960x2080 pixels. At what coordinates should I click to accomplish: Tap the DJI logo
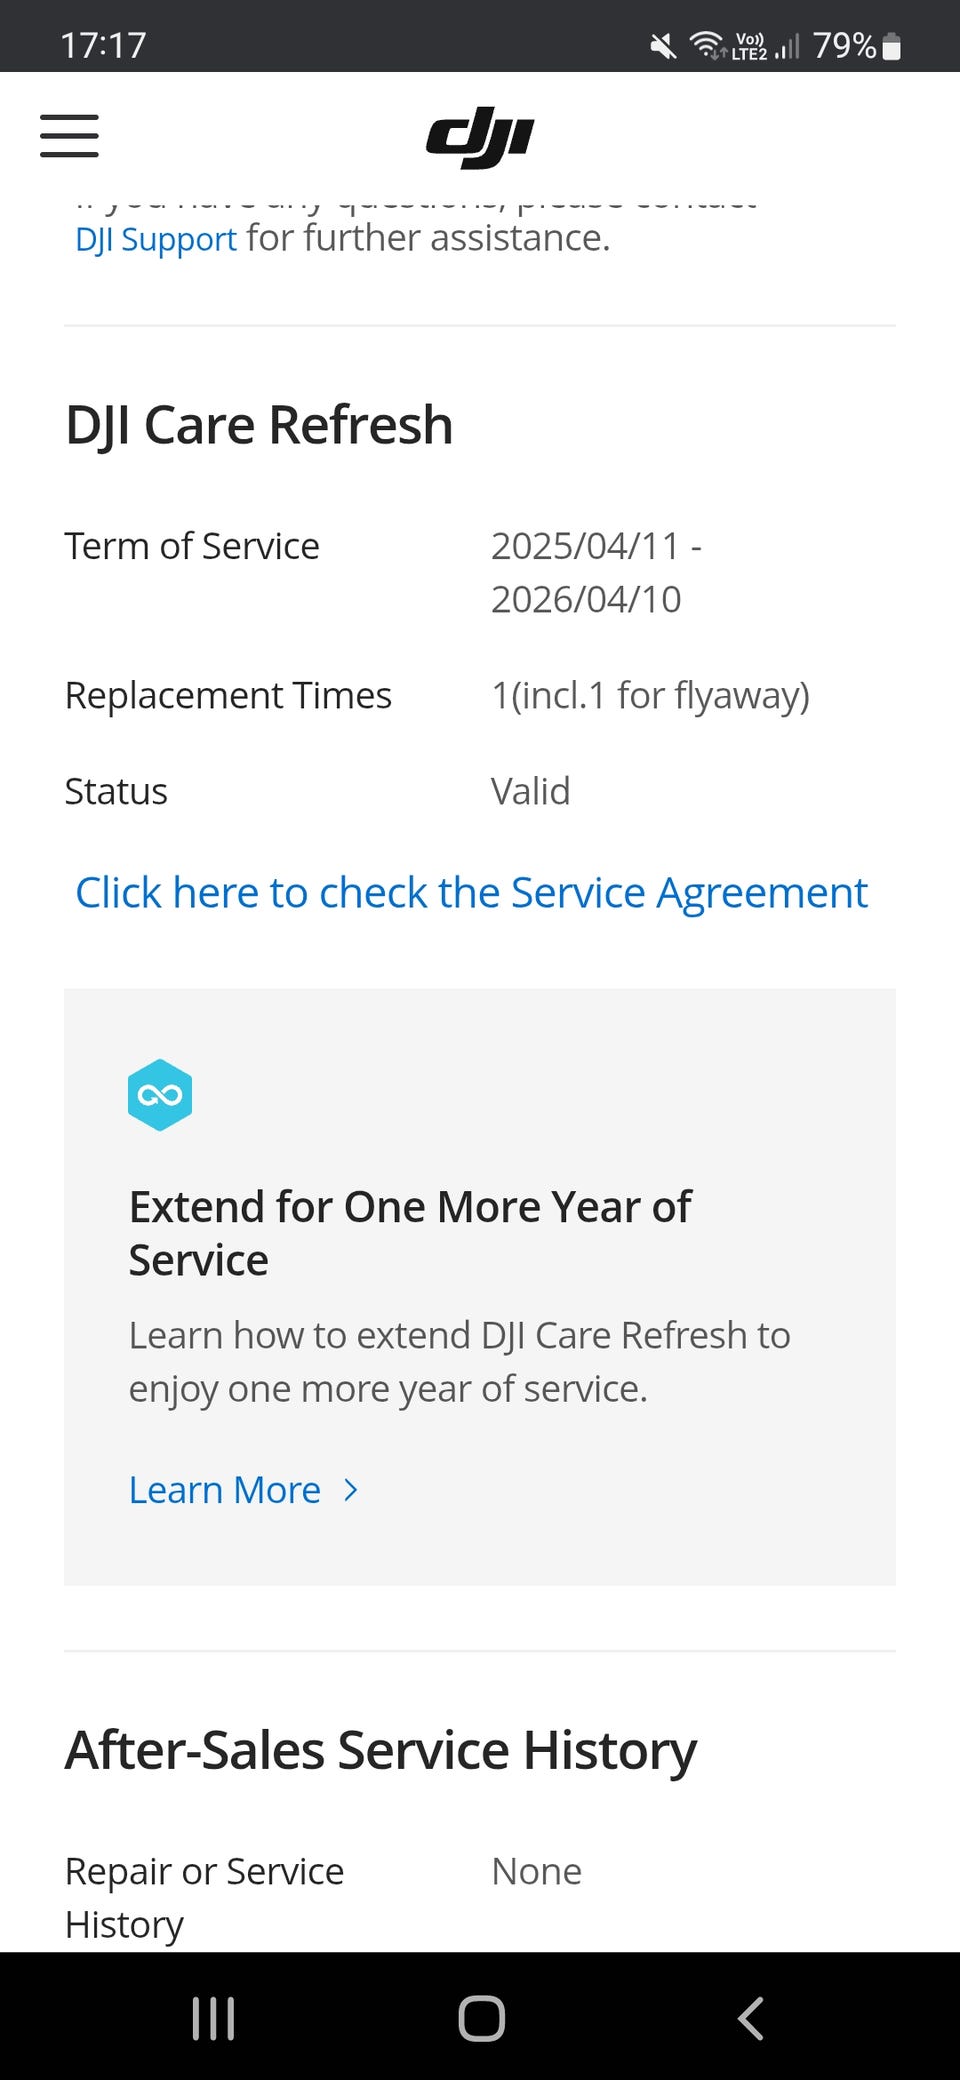click(x=480, y=137)
